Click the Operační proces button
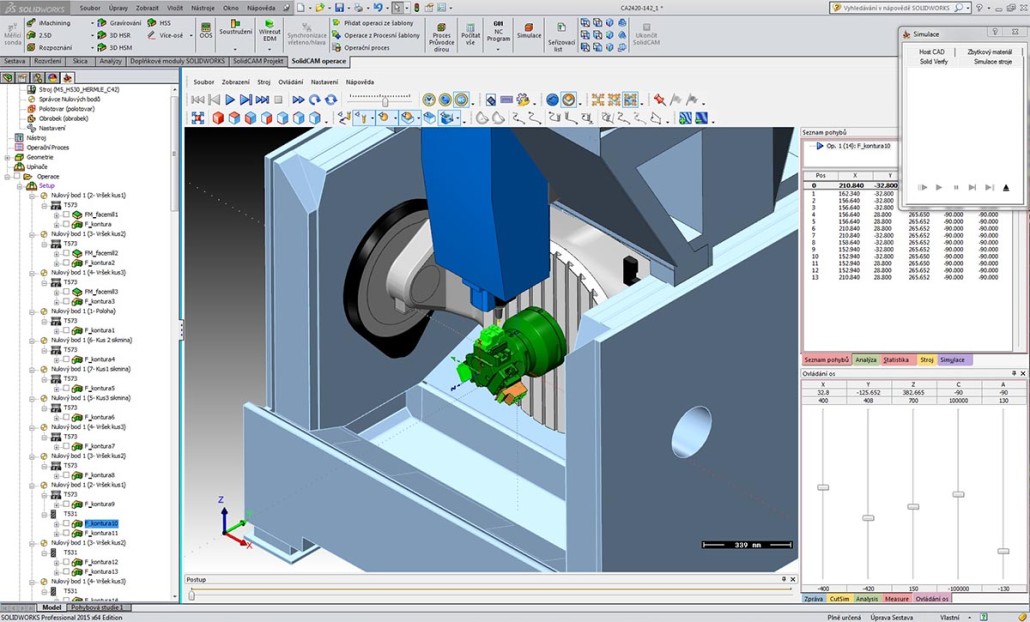This screenshot has height=622, width=1030. pos(361,48)
